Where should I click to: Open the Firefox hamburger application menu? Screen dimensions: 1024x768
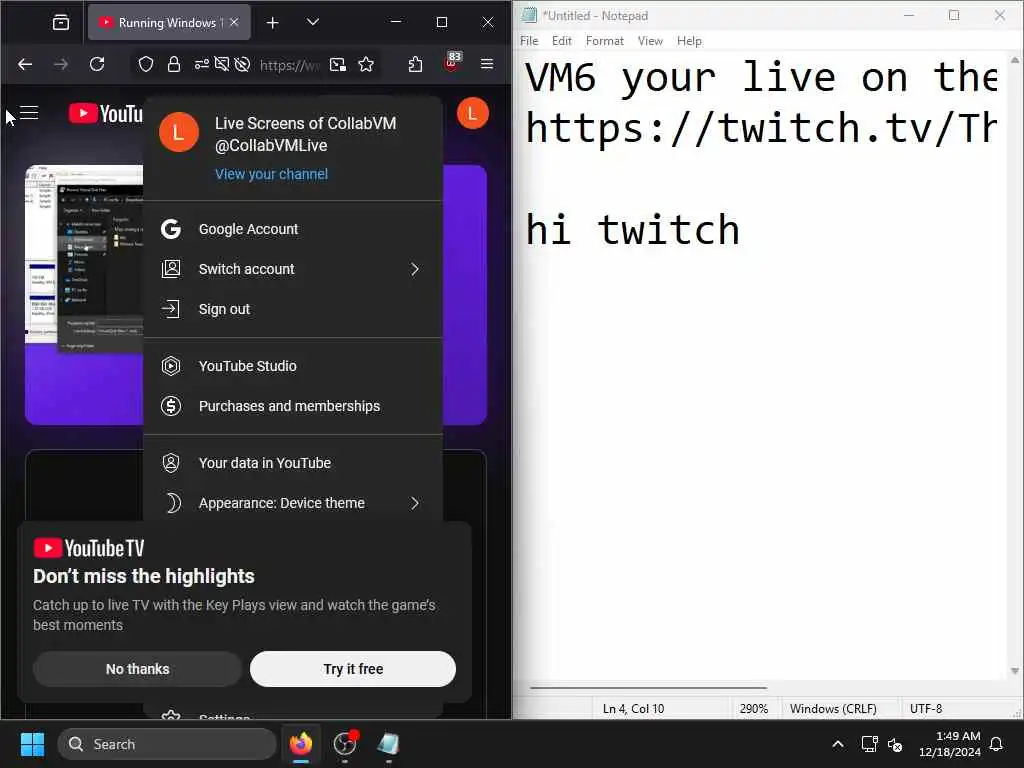[487, 64]
